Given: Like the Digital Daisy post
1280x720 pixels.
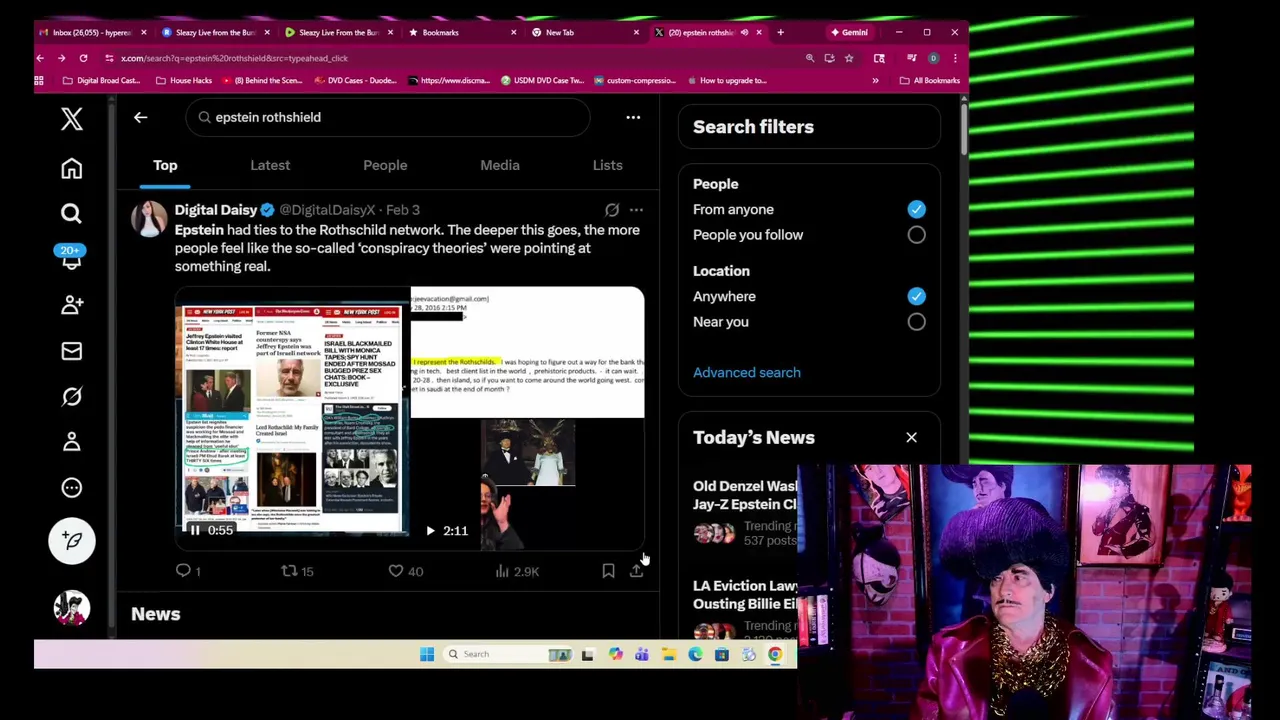Looking at the screenshot, I should 405,571.
